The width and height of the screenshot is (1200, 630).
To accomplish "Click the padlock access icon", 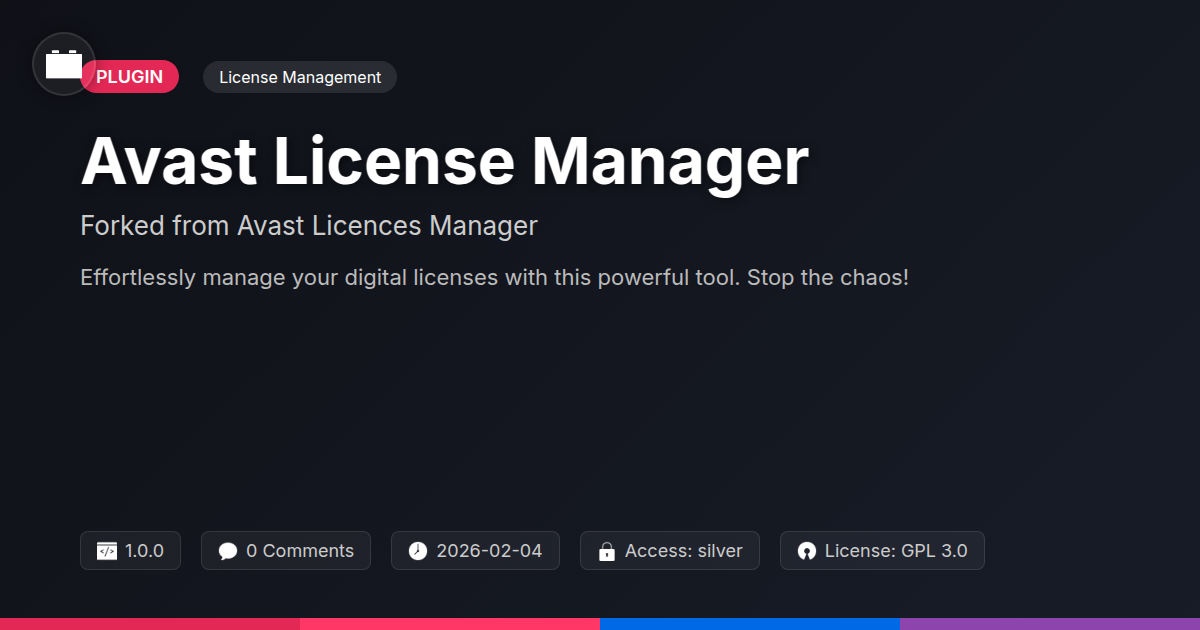I will click(606, 551).
